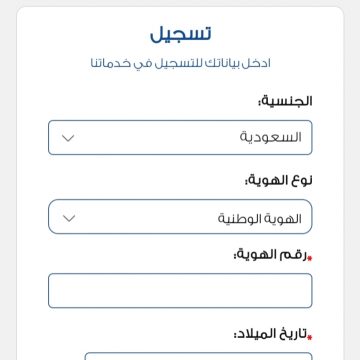
Task: Click the نوع الهوية field label
Action: click(279, 181)
